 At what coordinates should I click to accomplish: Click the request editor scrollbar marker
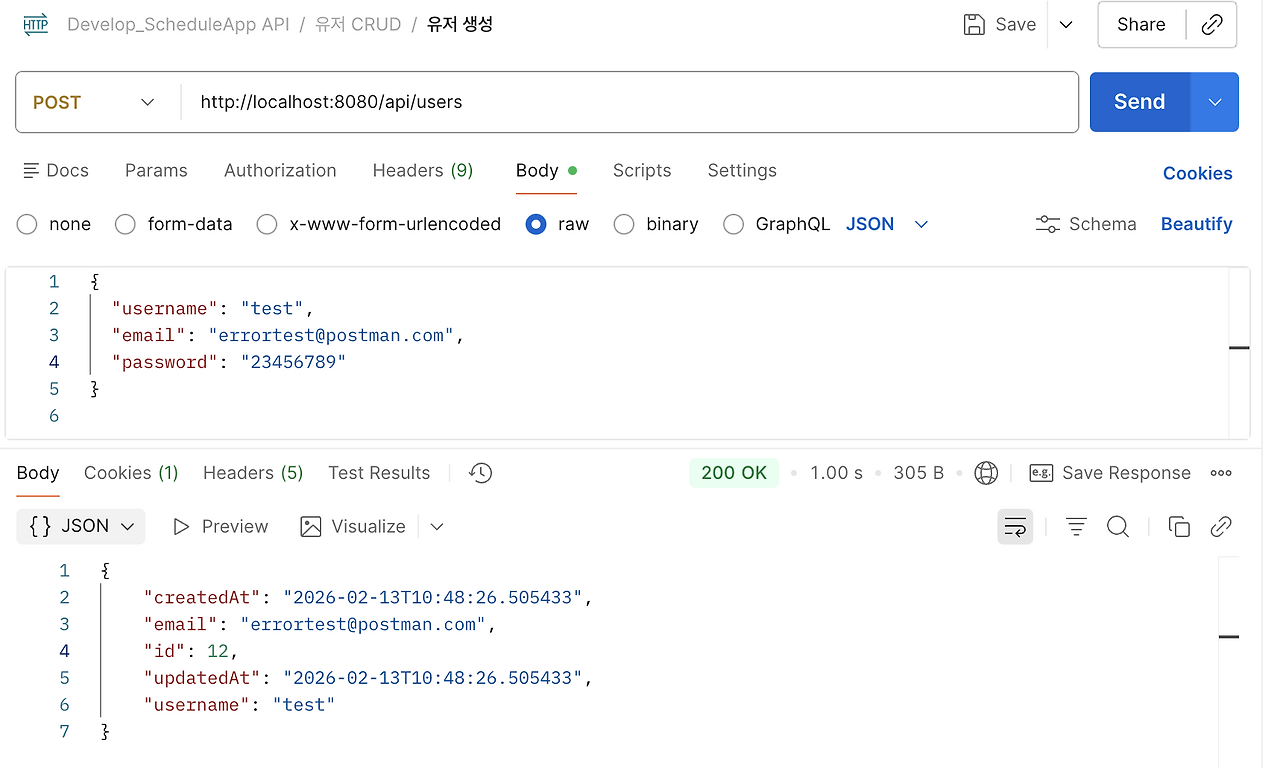[1239, 348]
